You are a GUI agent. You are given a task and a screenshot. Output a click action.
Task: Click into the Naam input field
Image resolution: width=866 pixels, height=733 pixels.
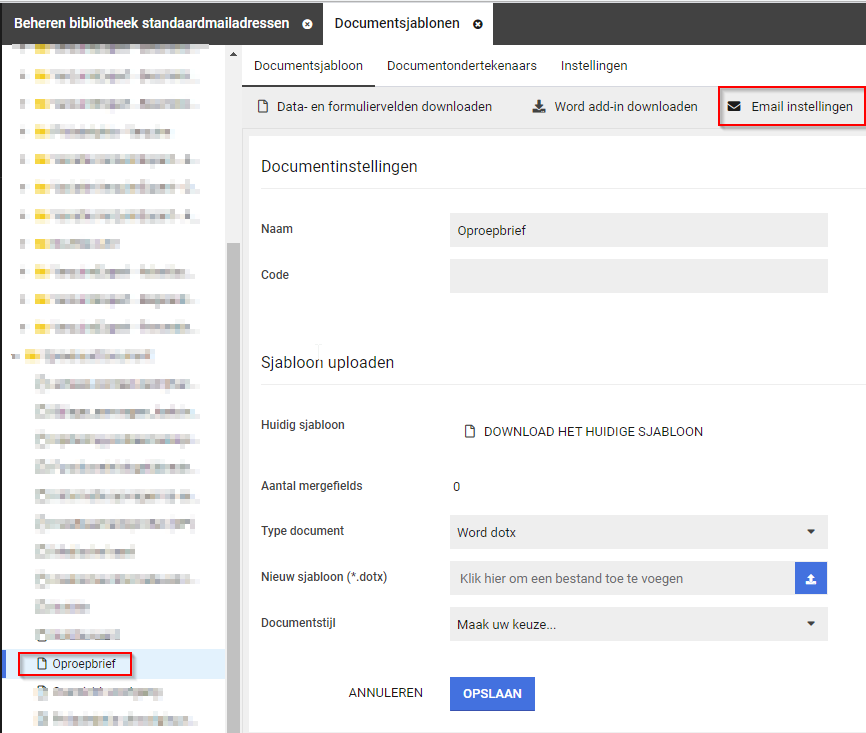(x=638, y=230)
